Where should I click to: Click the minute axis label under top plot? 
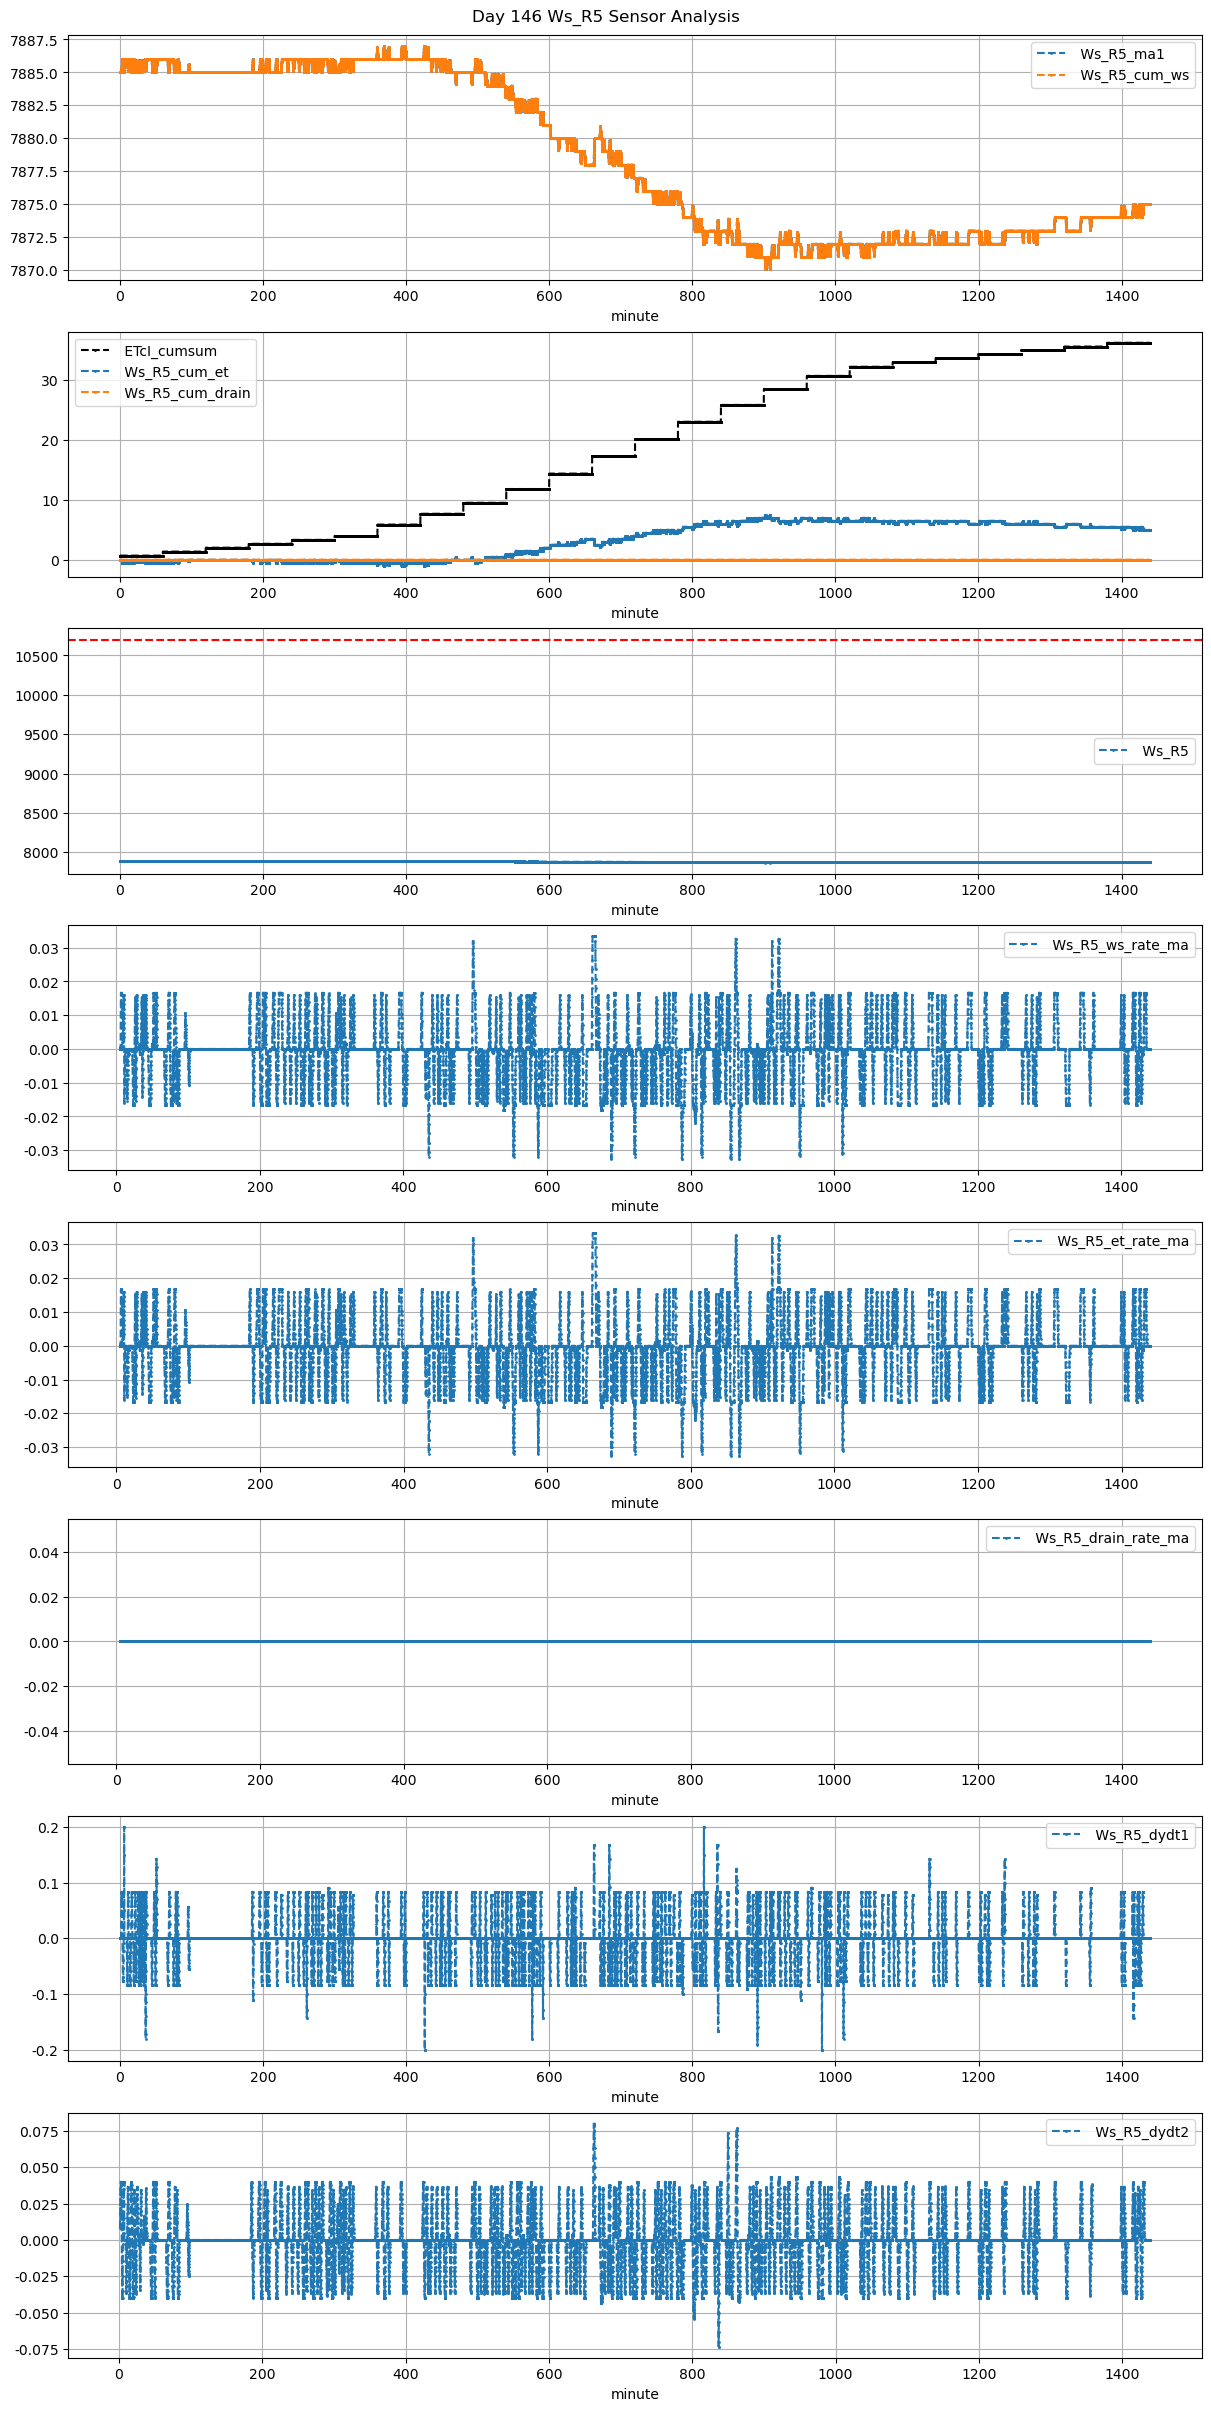point(635,316)
